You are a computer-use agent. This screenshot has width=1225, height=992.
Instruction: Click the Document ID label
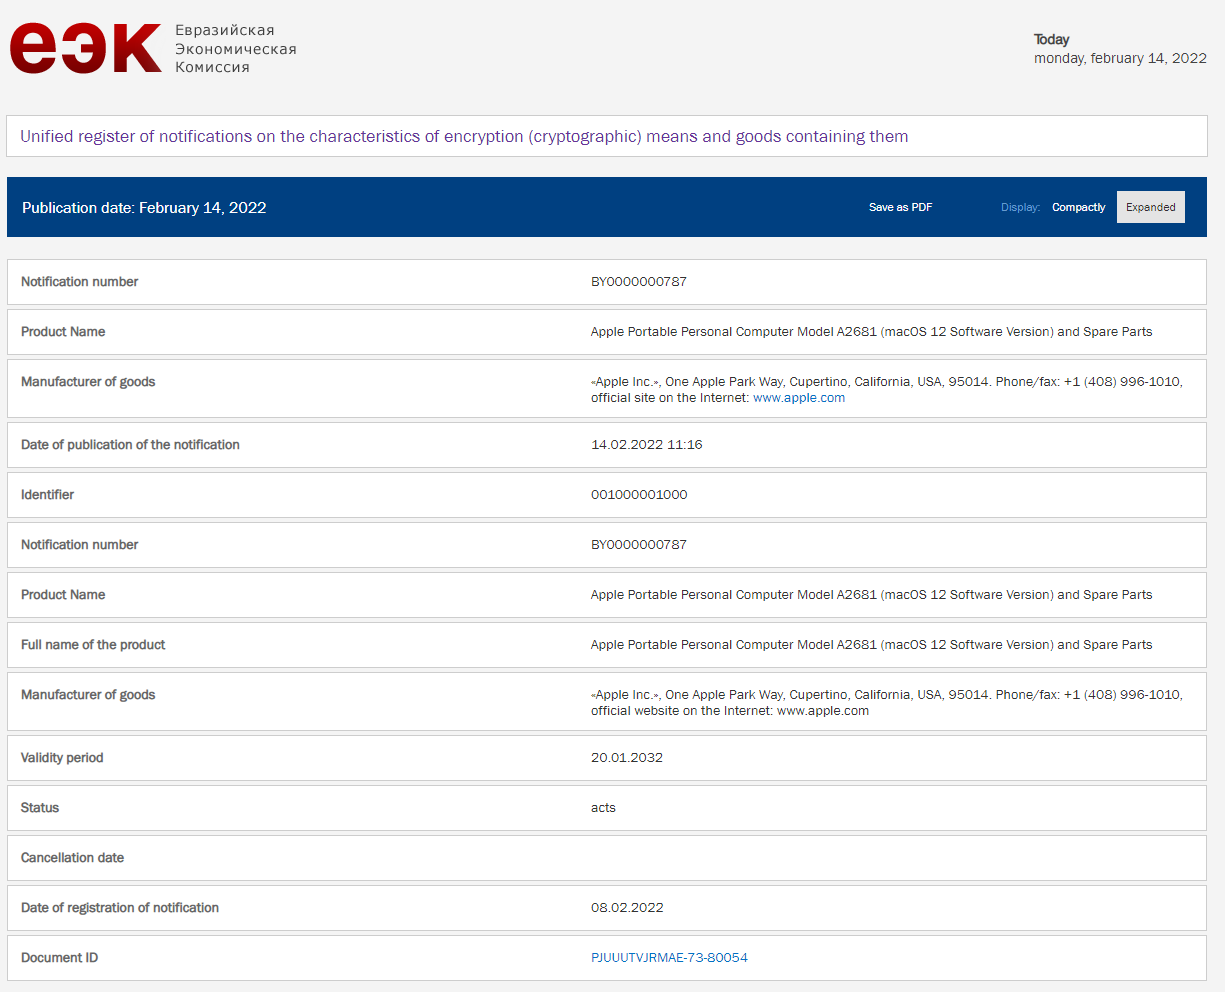(59, 958)
